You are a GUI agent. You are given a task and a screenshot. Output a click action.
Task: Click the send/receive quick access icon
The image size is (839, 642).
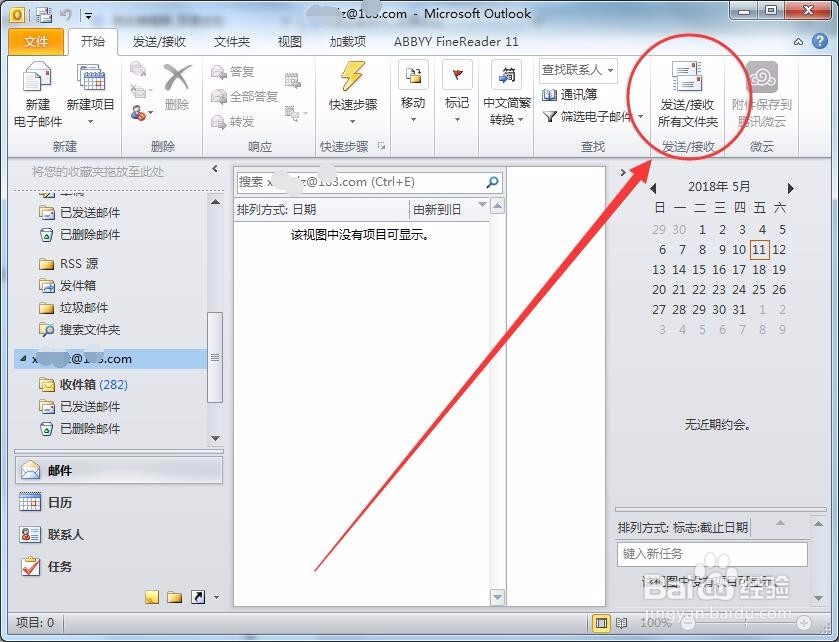point(45,14)
